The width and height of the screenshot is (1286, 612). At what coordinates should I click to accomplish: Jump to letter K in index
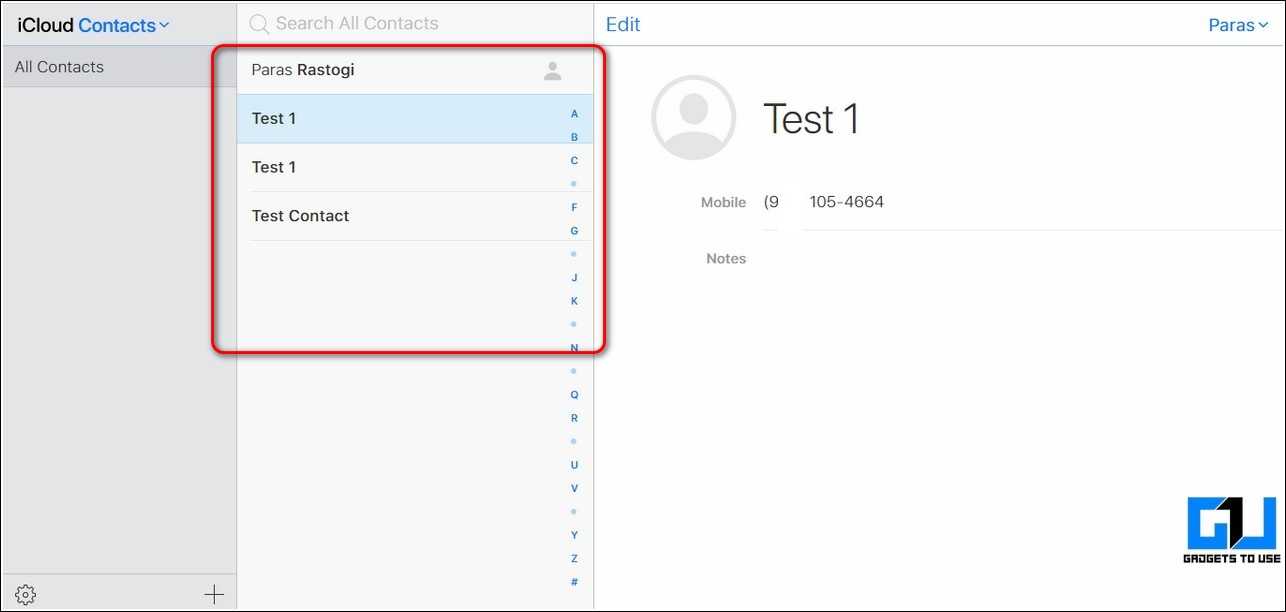(x=574, y=301)
